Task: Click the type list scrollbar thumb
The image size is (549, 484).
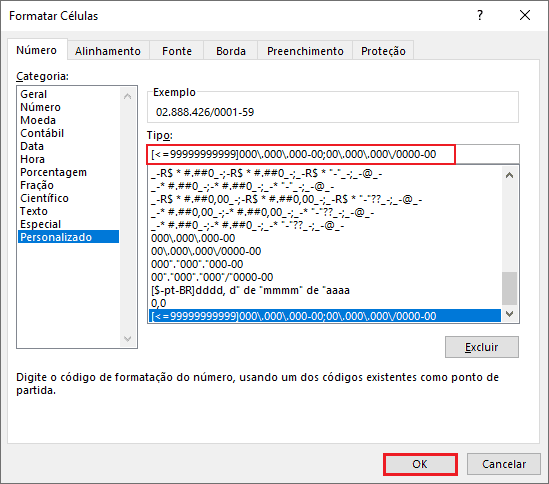Action: 509,288
